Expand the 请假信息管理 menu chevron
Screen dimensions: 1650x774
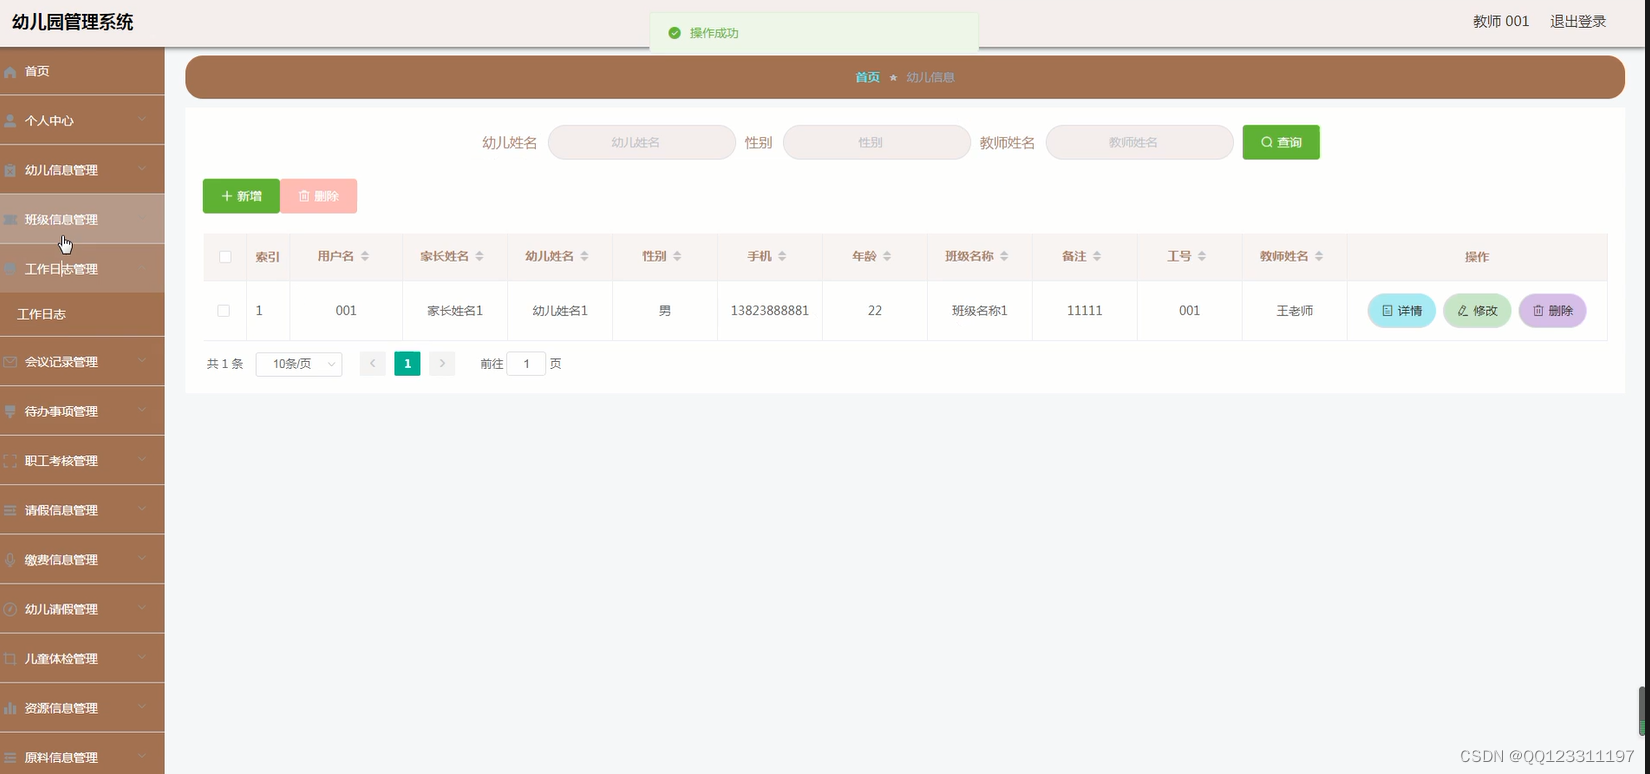(142, 510)
